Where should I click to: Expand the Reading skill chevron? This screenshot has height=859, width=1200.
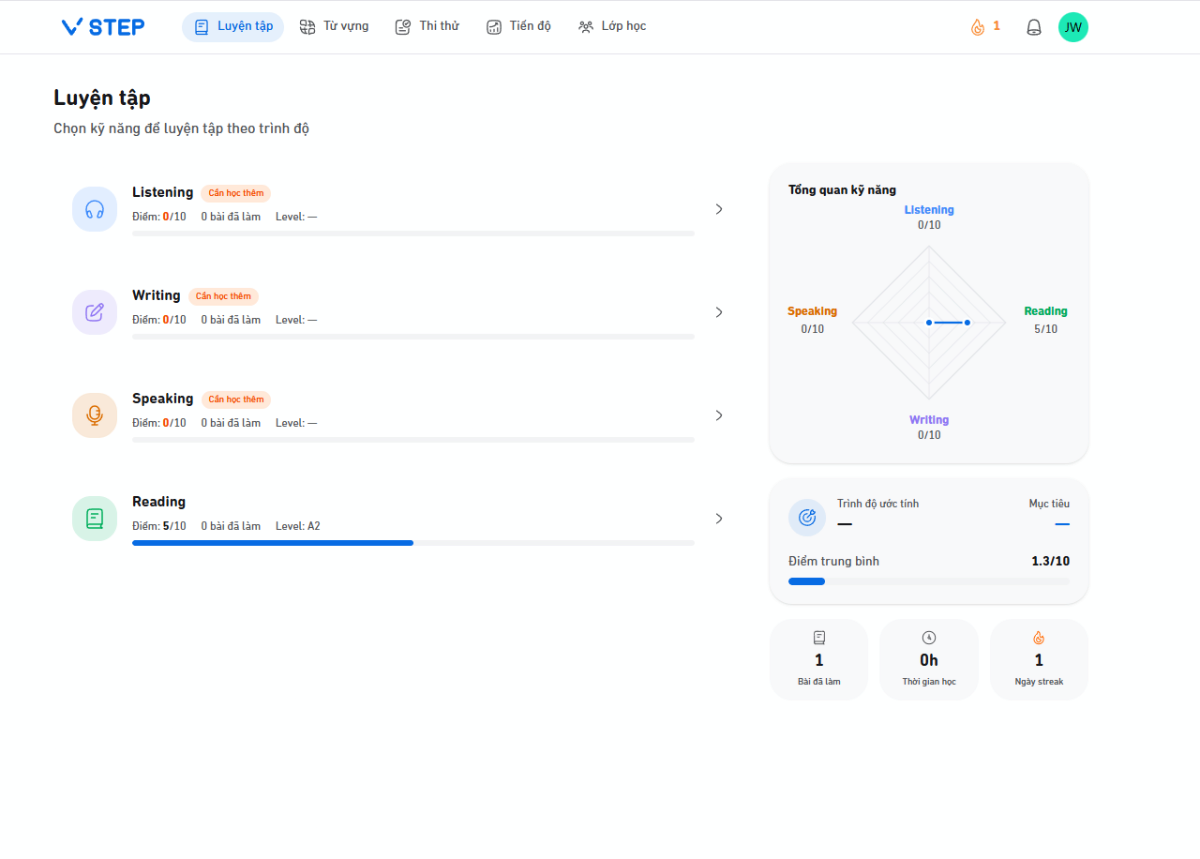(x=718, y=518)
